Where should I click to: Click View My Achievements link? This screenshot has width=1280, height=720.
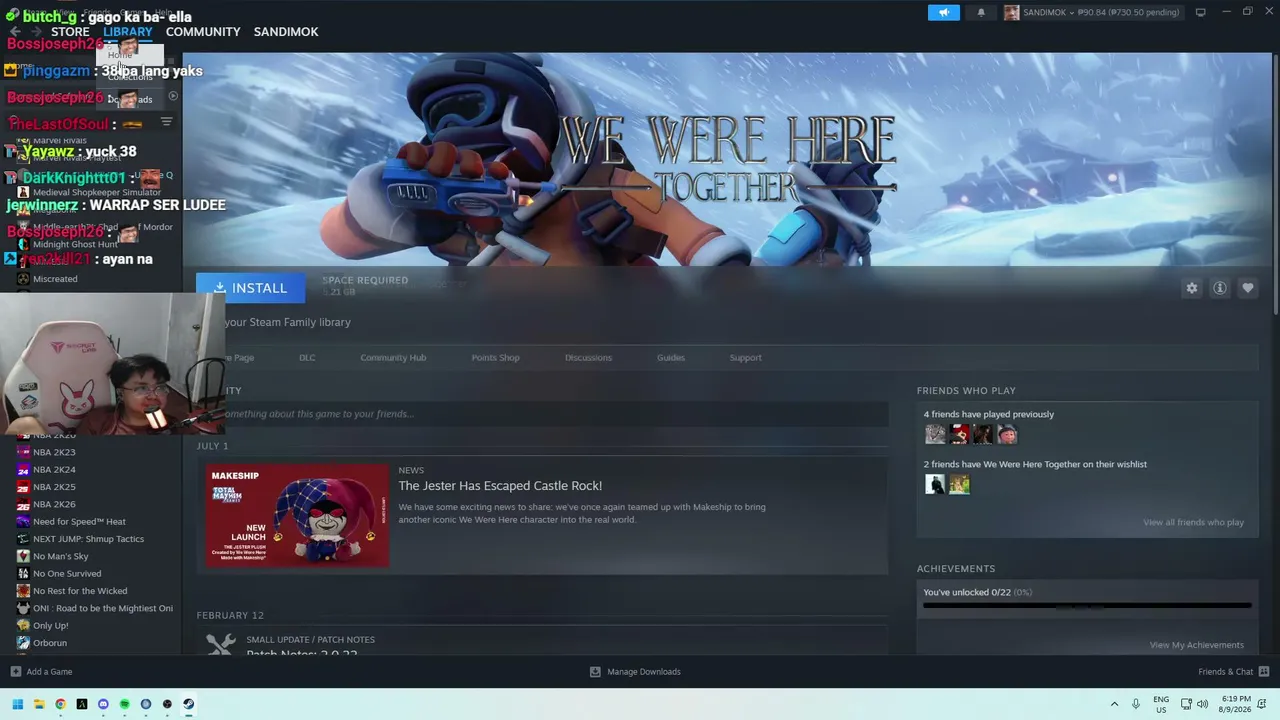(x=1196, y=645)
